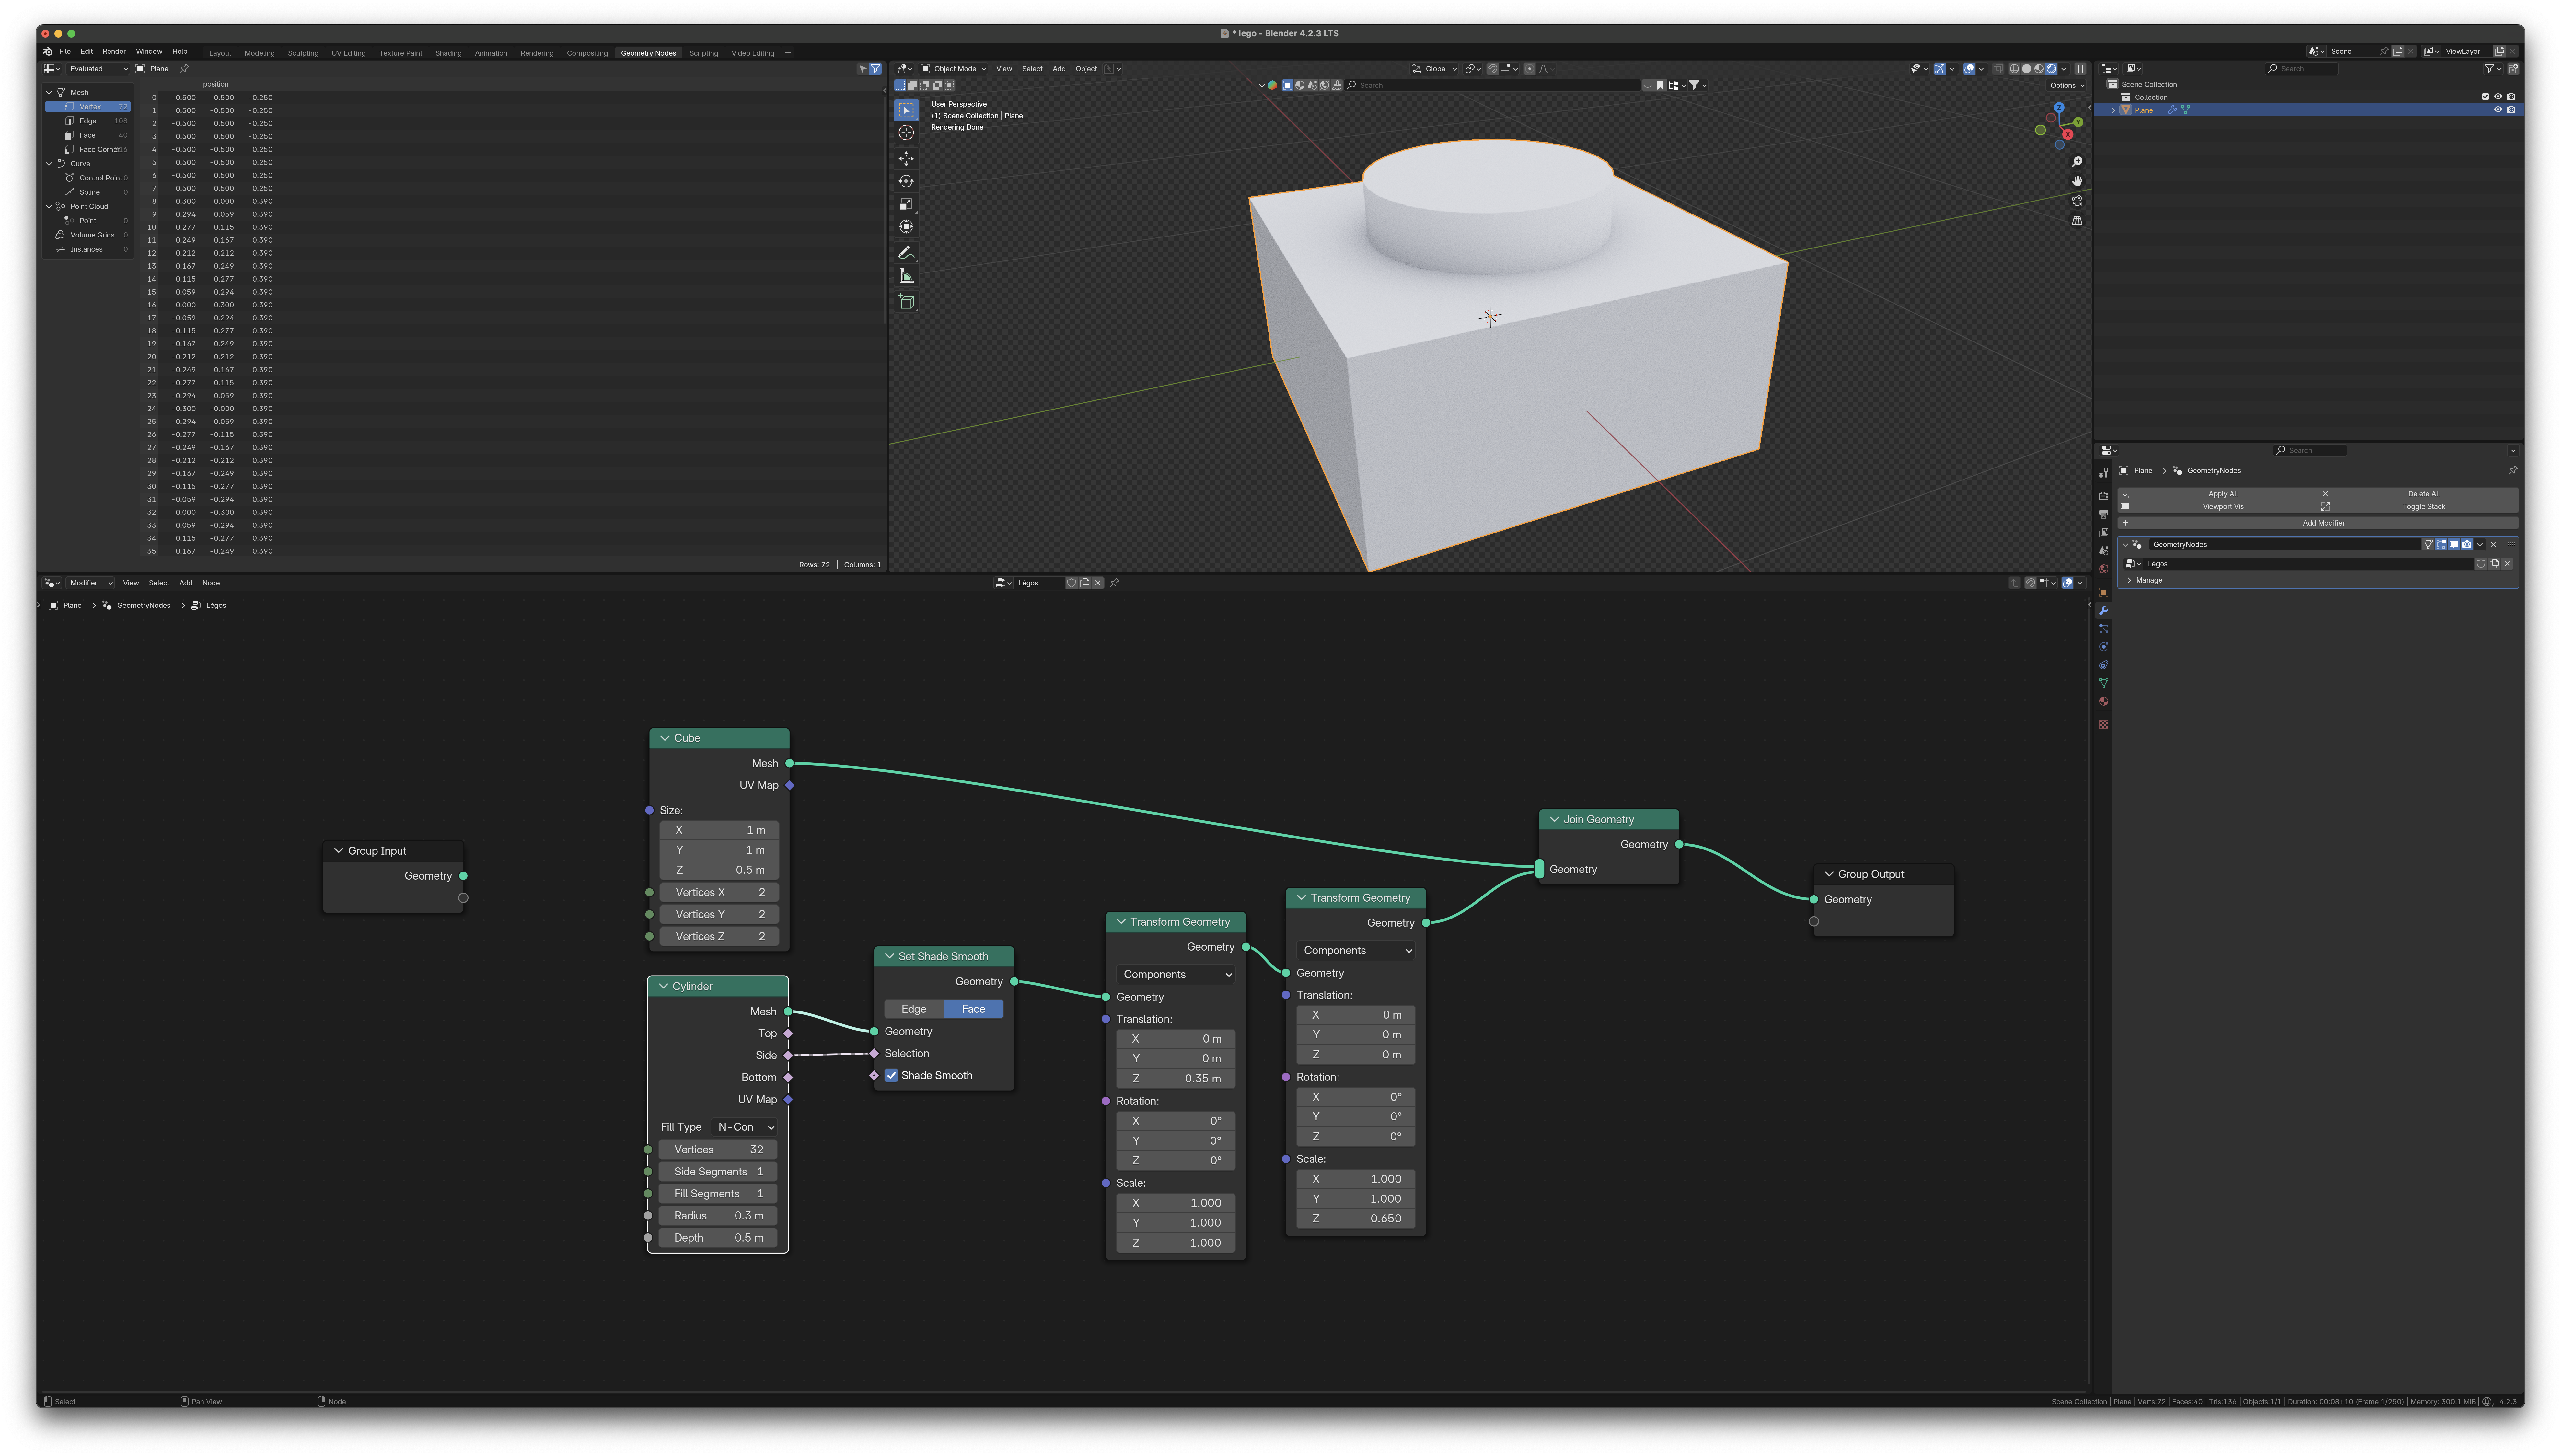Open the Object Mode dropdown
2561x1456 pixels.
click(x=953, y=69)
